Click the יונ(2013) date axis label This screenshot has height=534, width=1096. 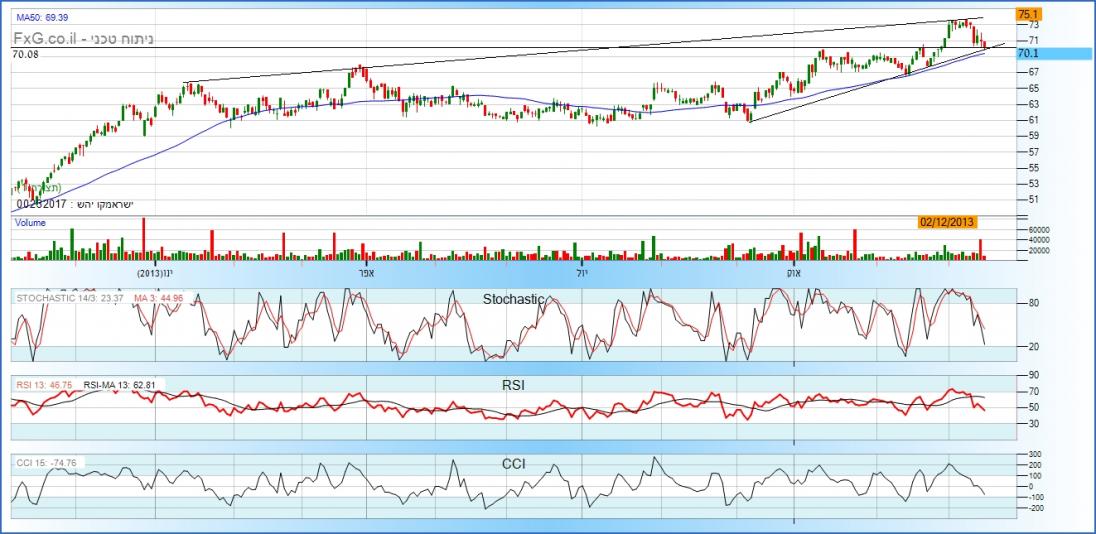(x=155, y=272)
